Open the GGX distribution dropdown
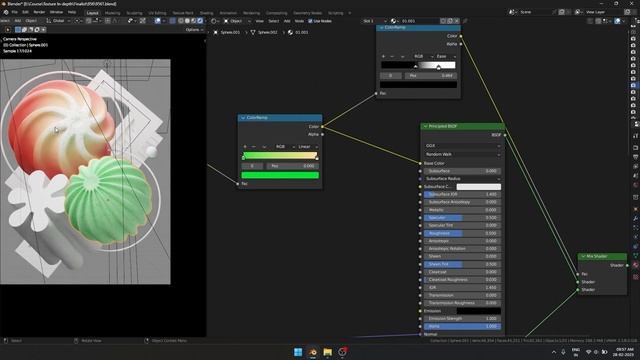640x360 pixels. (x=462, y=146)
